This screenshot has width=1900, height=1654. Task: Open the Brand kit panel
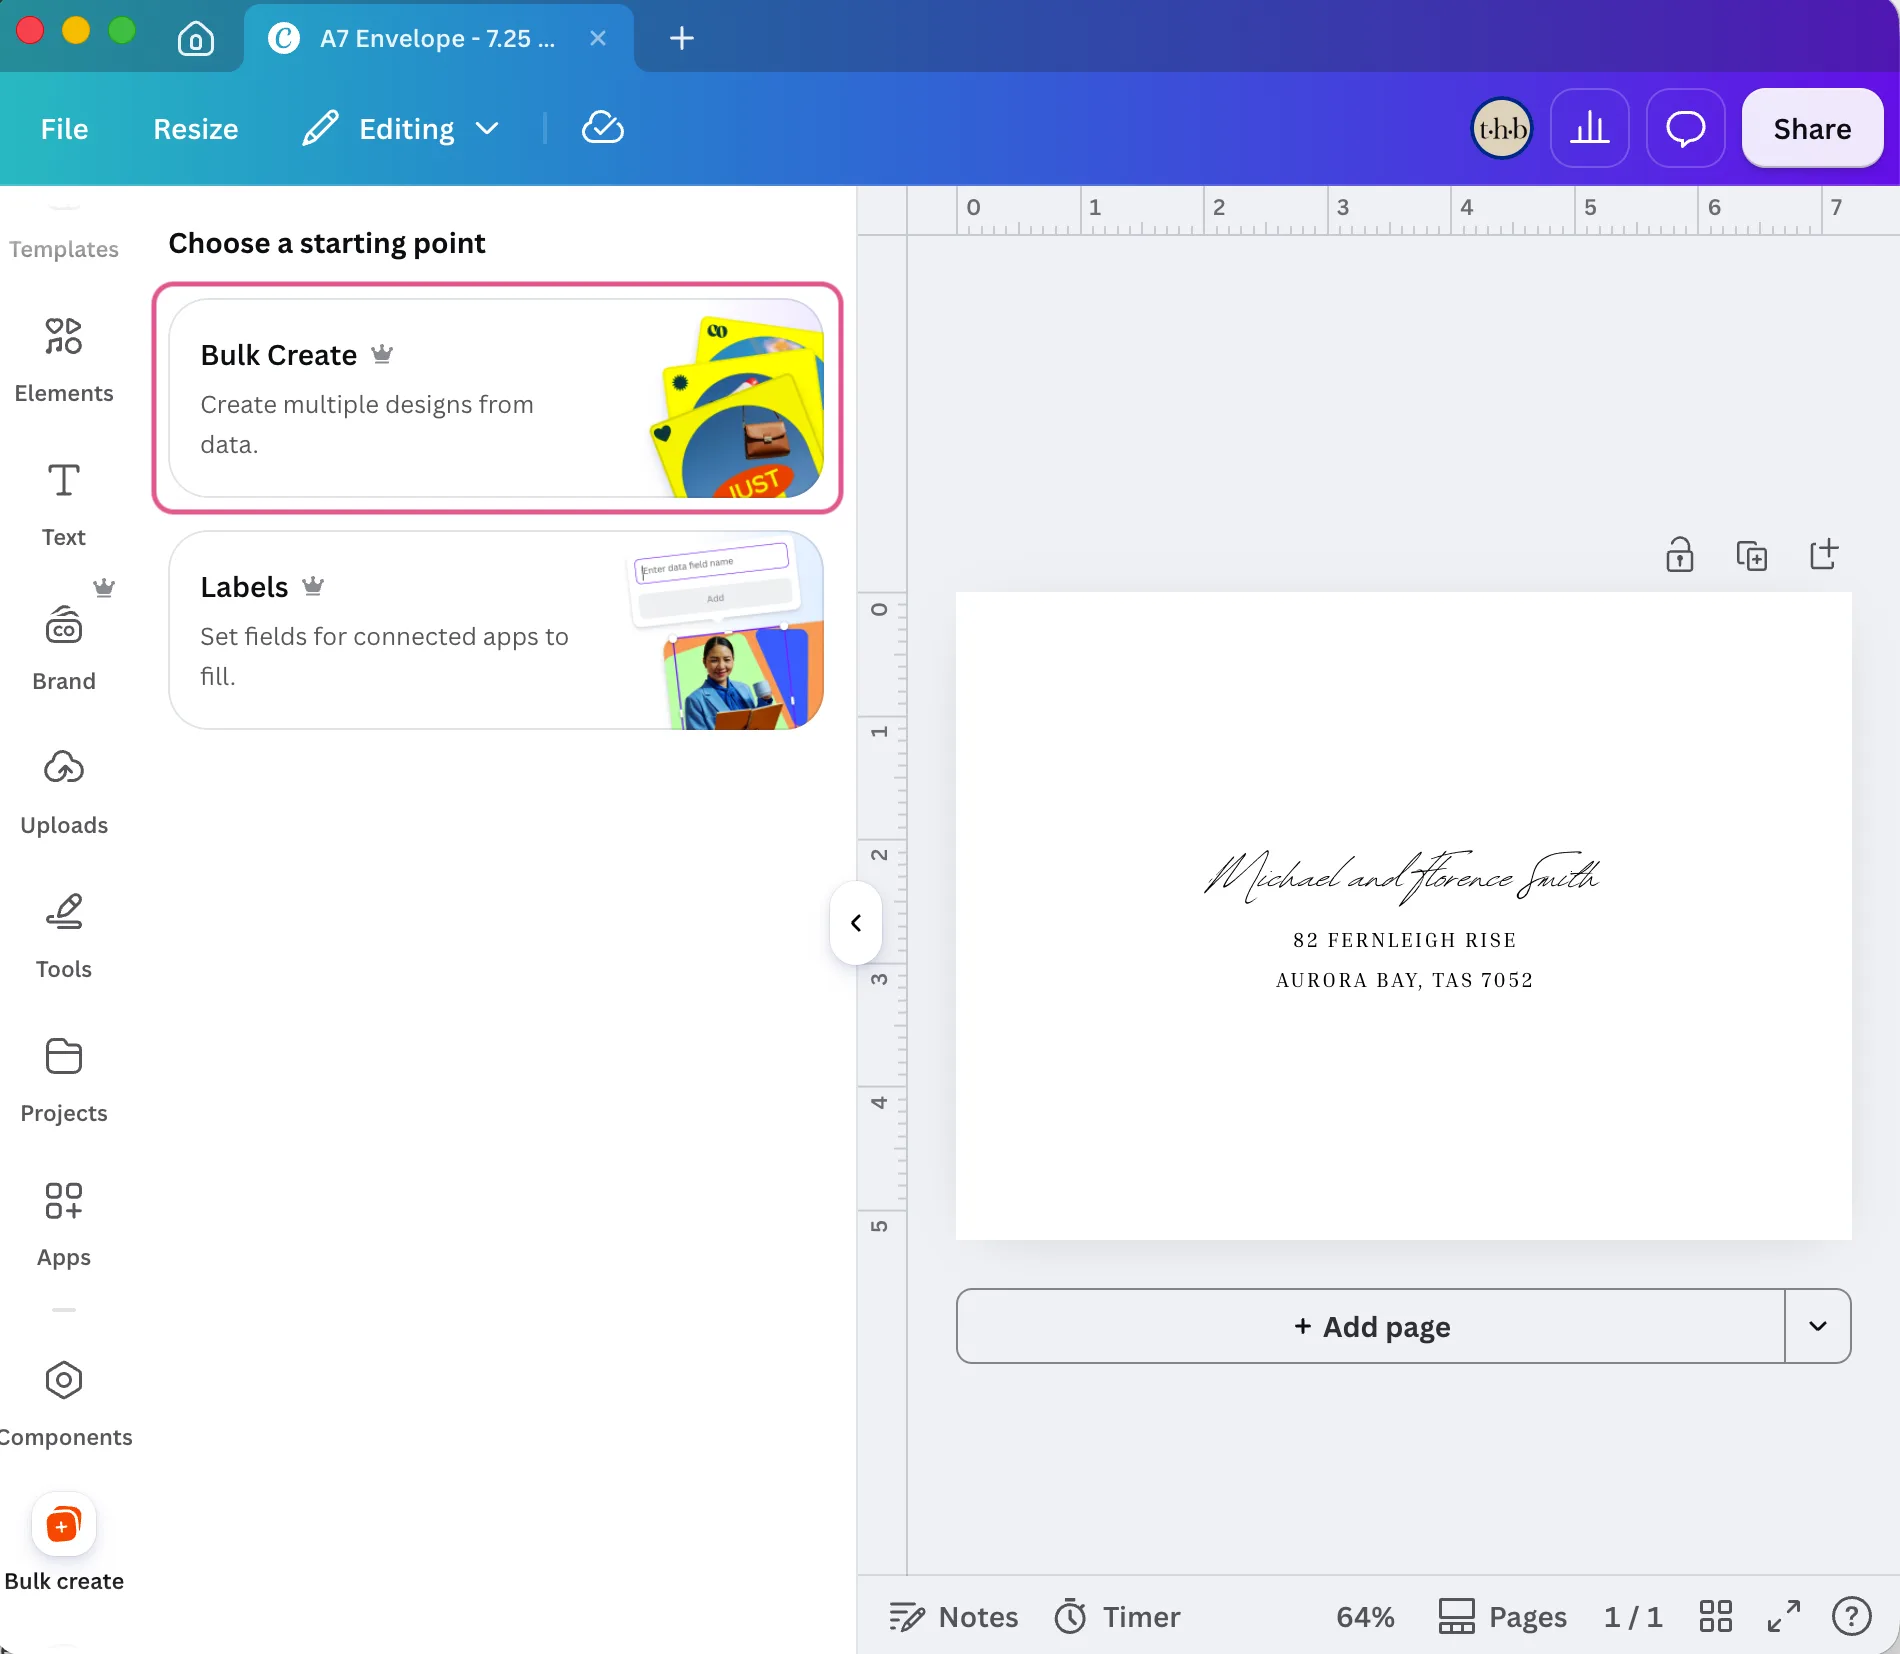click(64, 648)
